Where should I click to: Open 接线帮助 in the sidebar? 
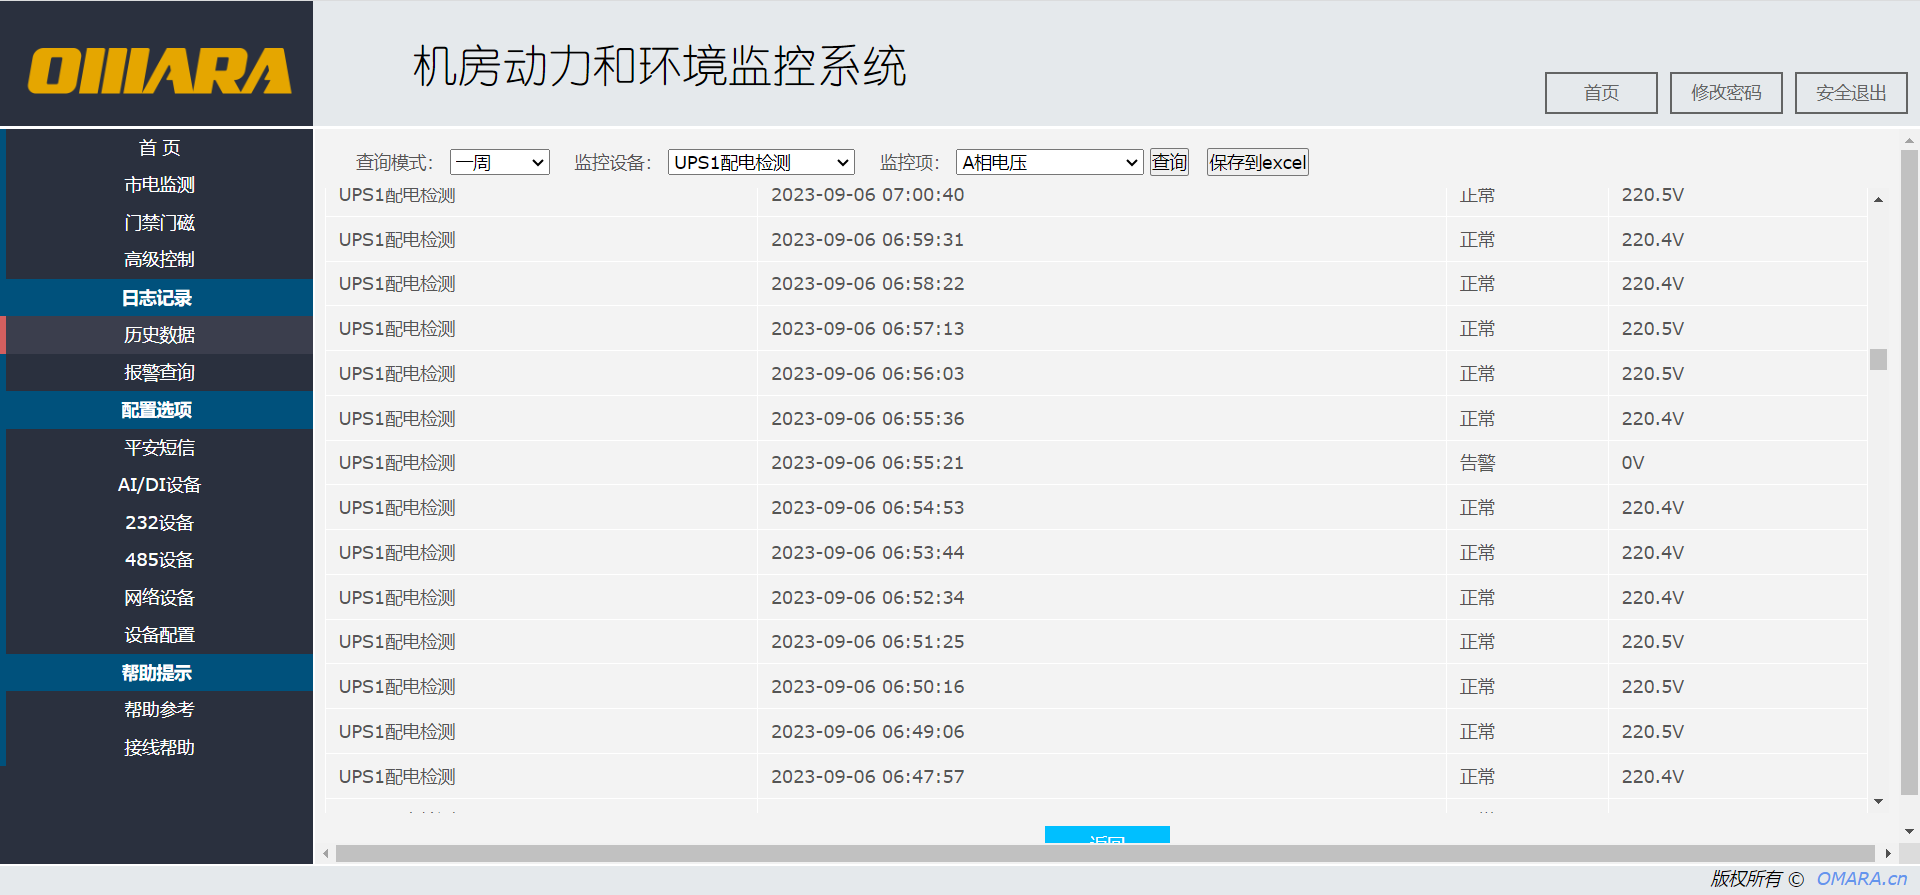click(159, 748)
